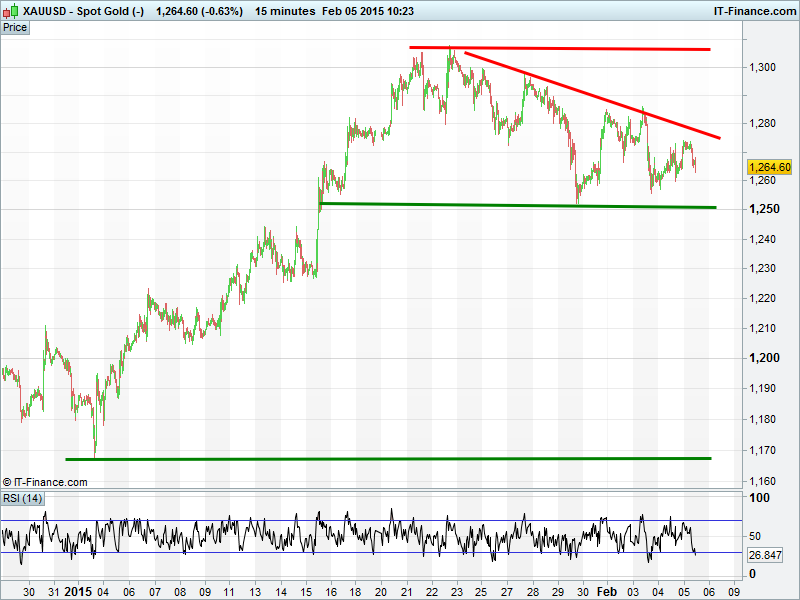The image size is (800, 600).
Task: Click the RSI (14) indicator label
Action: (x=22, y=498)
